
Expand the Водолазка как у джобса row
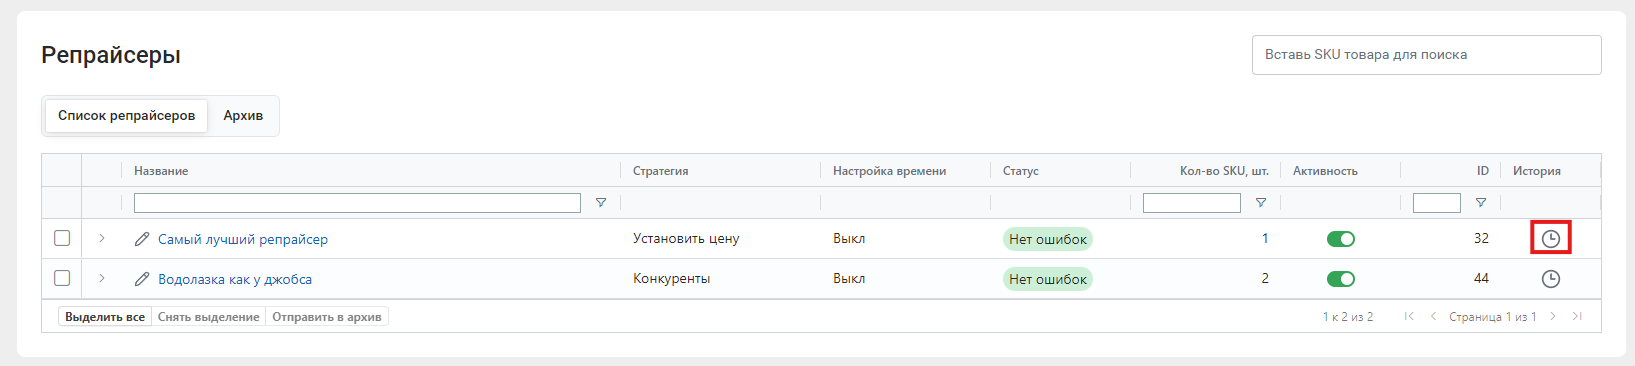(101, 278)
